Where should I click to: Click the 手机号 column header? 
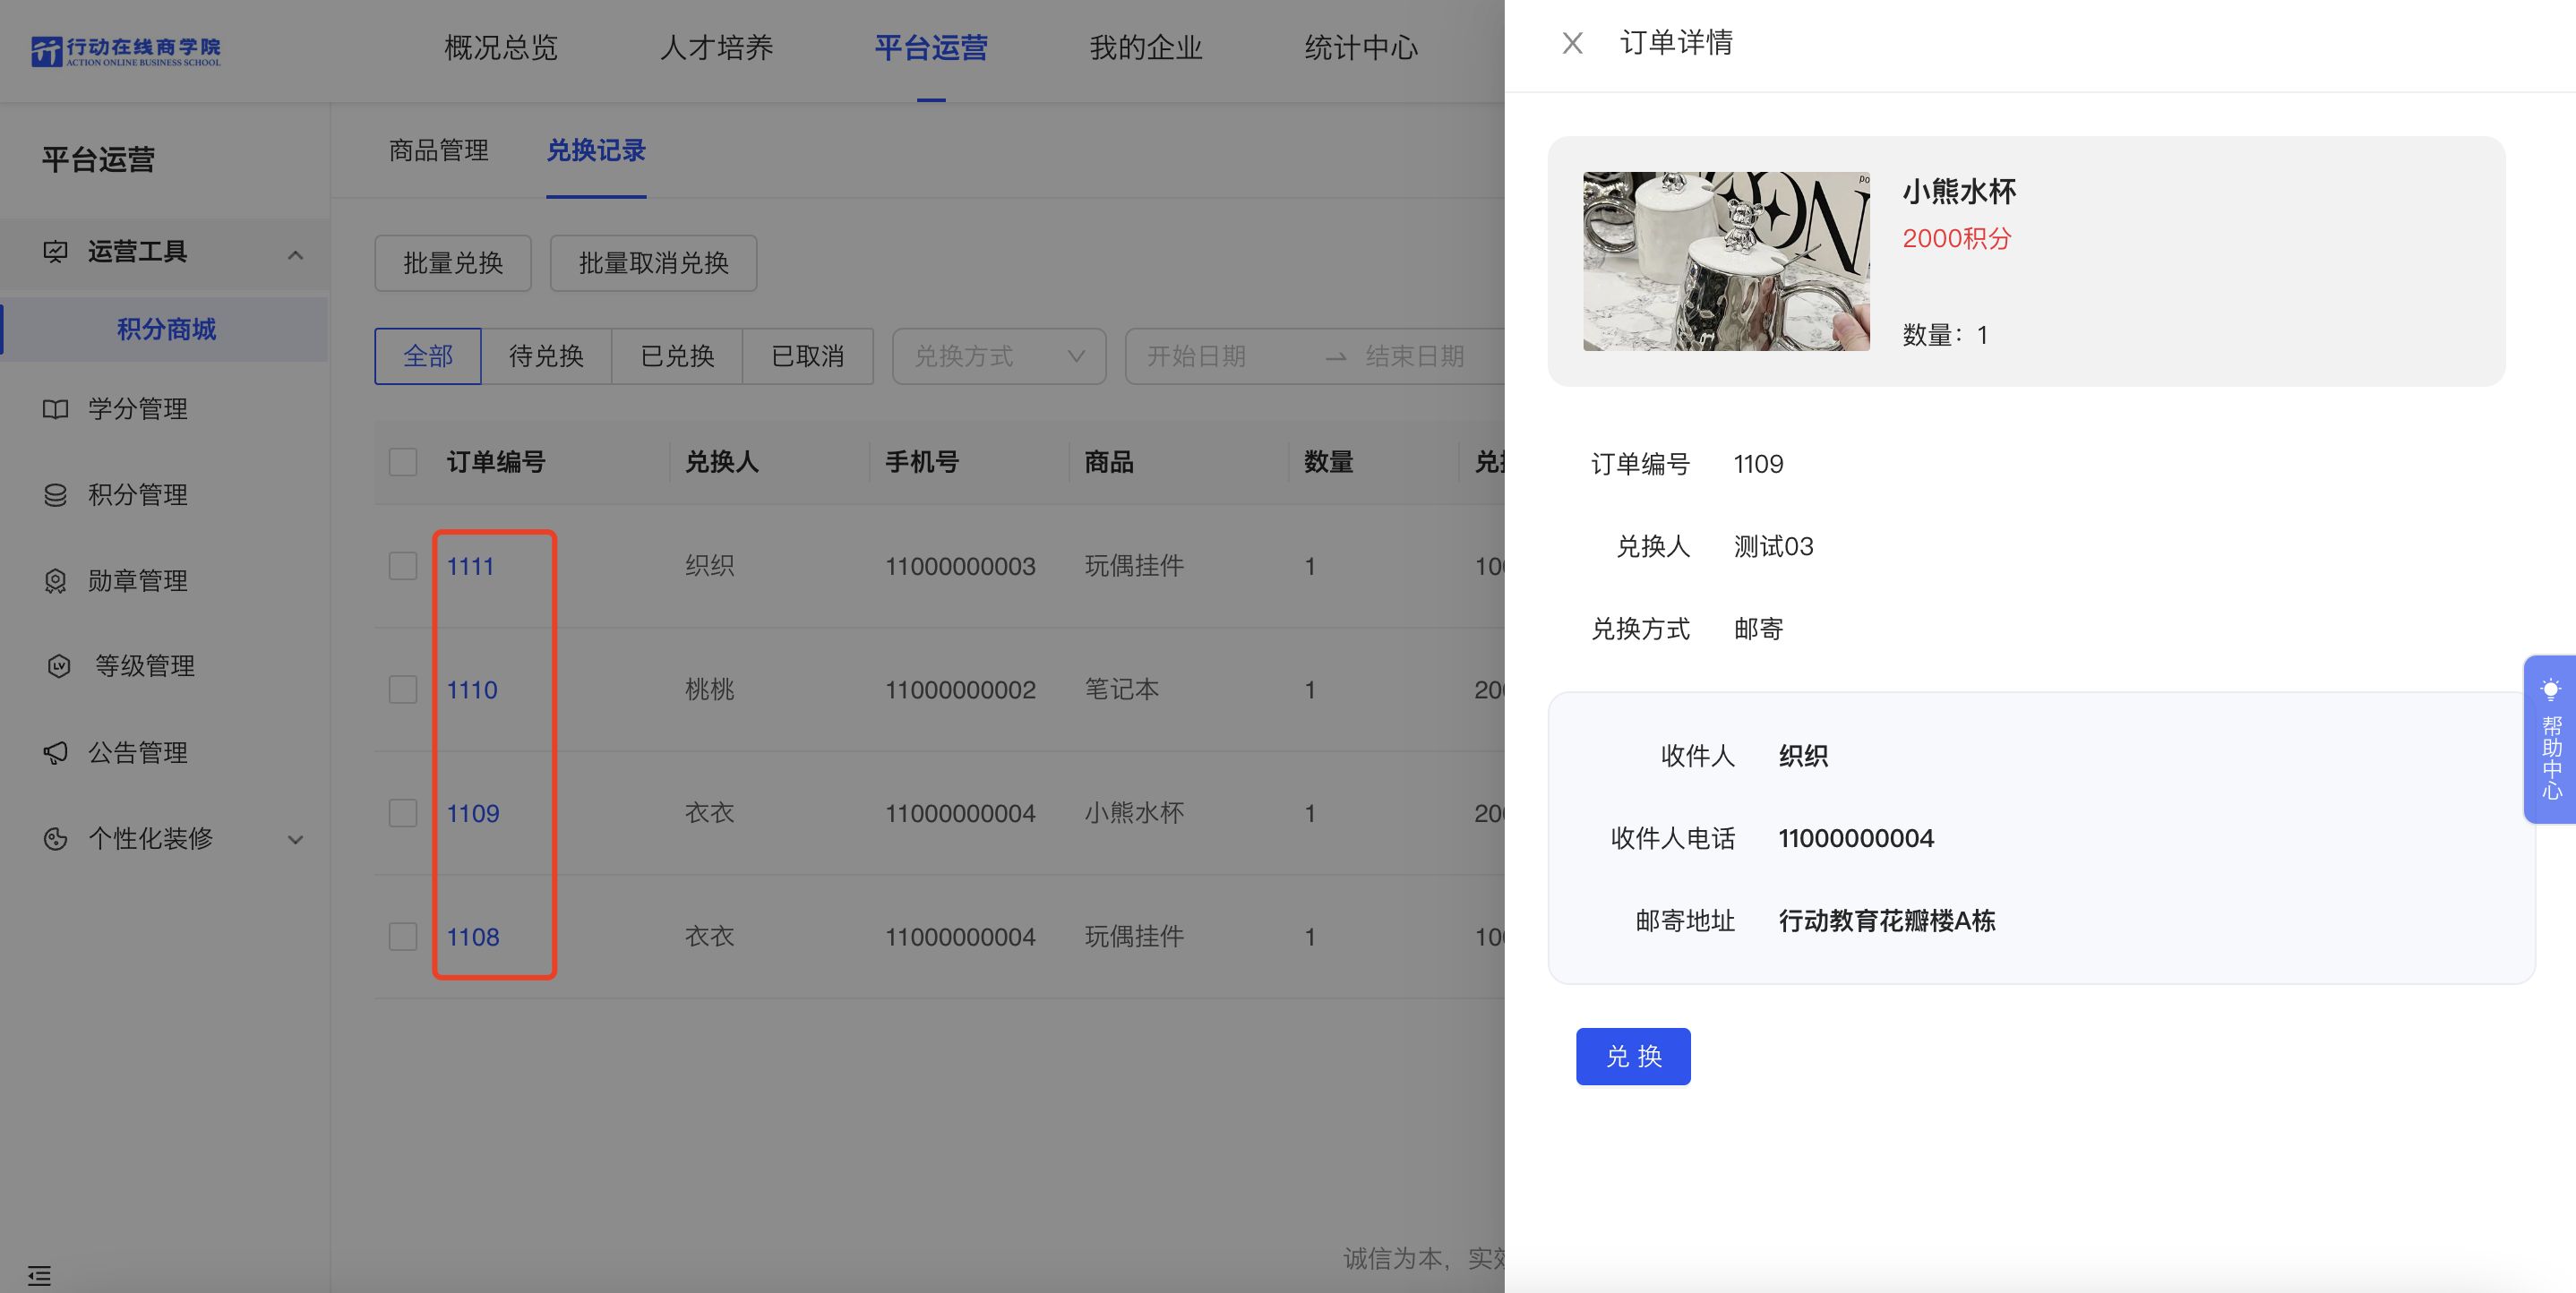pos(922,462)
